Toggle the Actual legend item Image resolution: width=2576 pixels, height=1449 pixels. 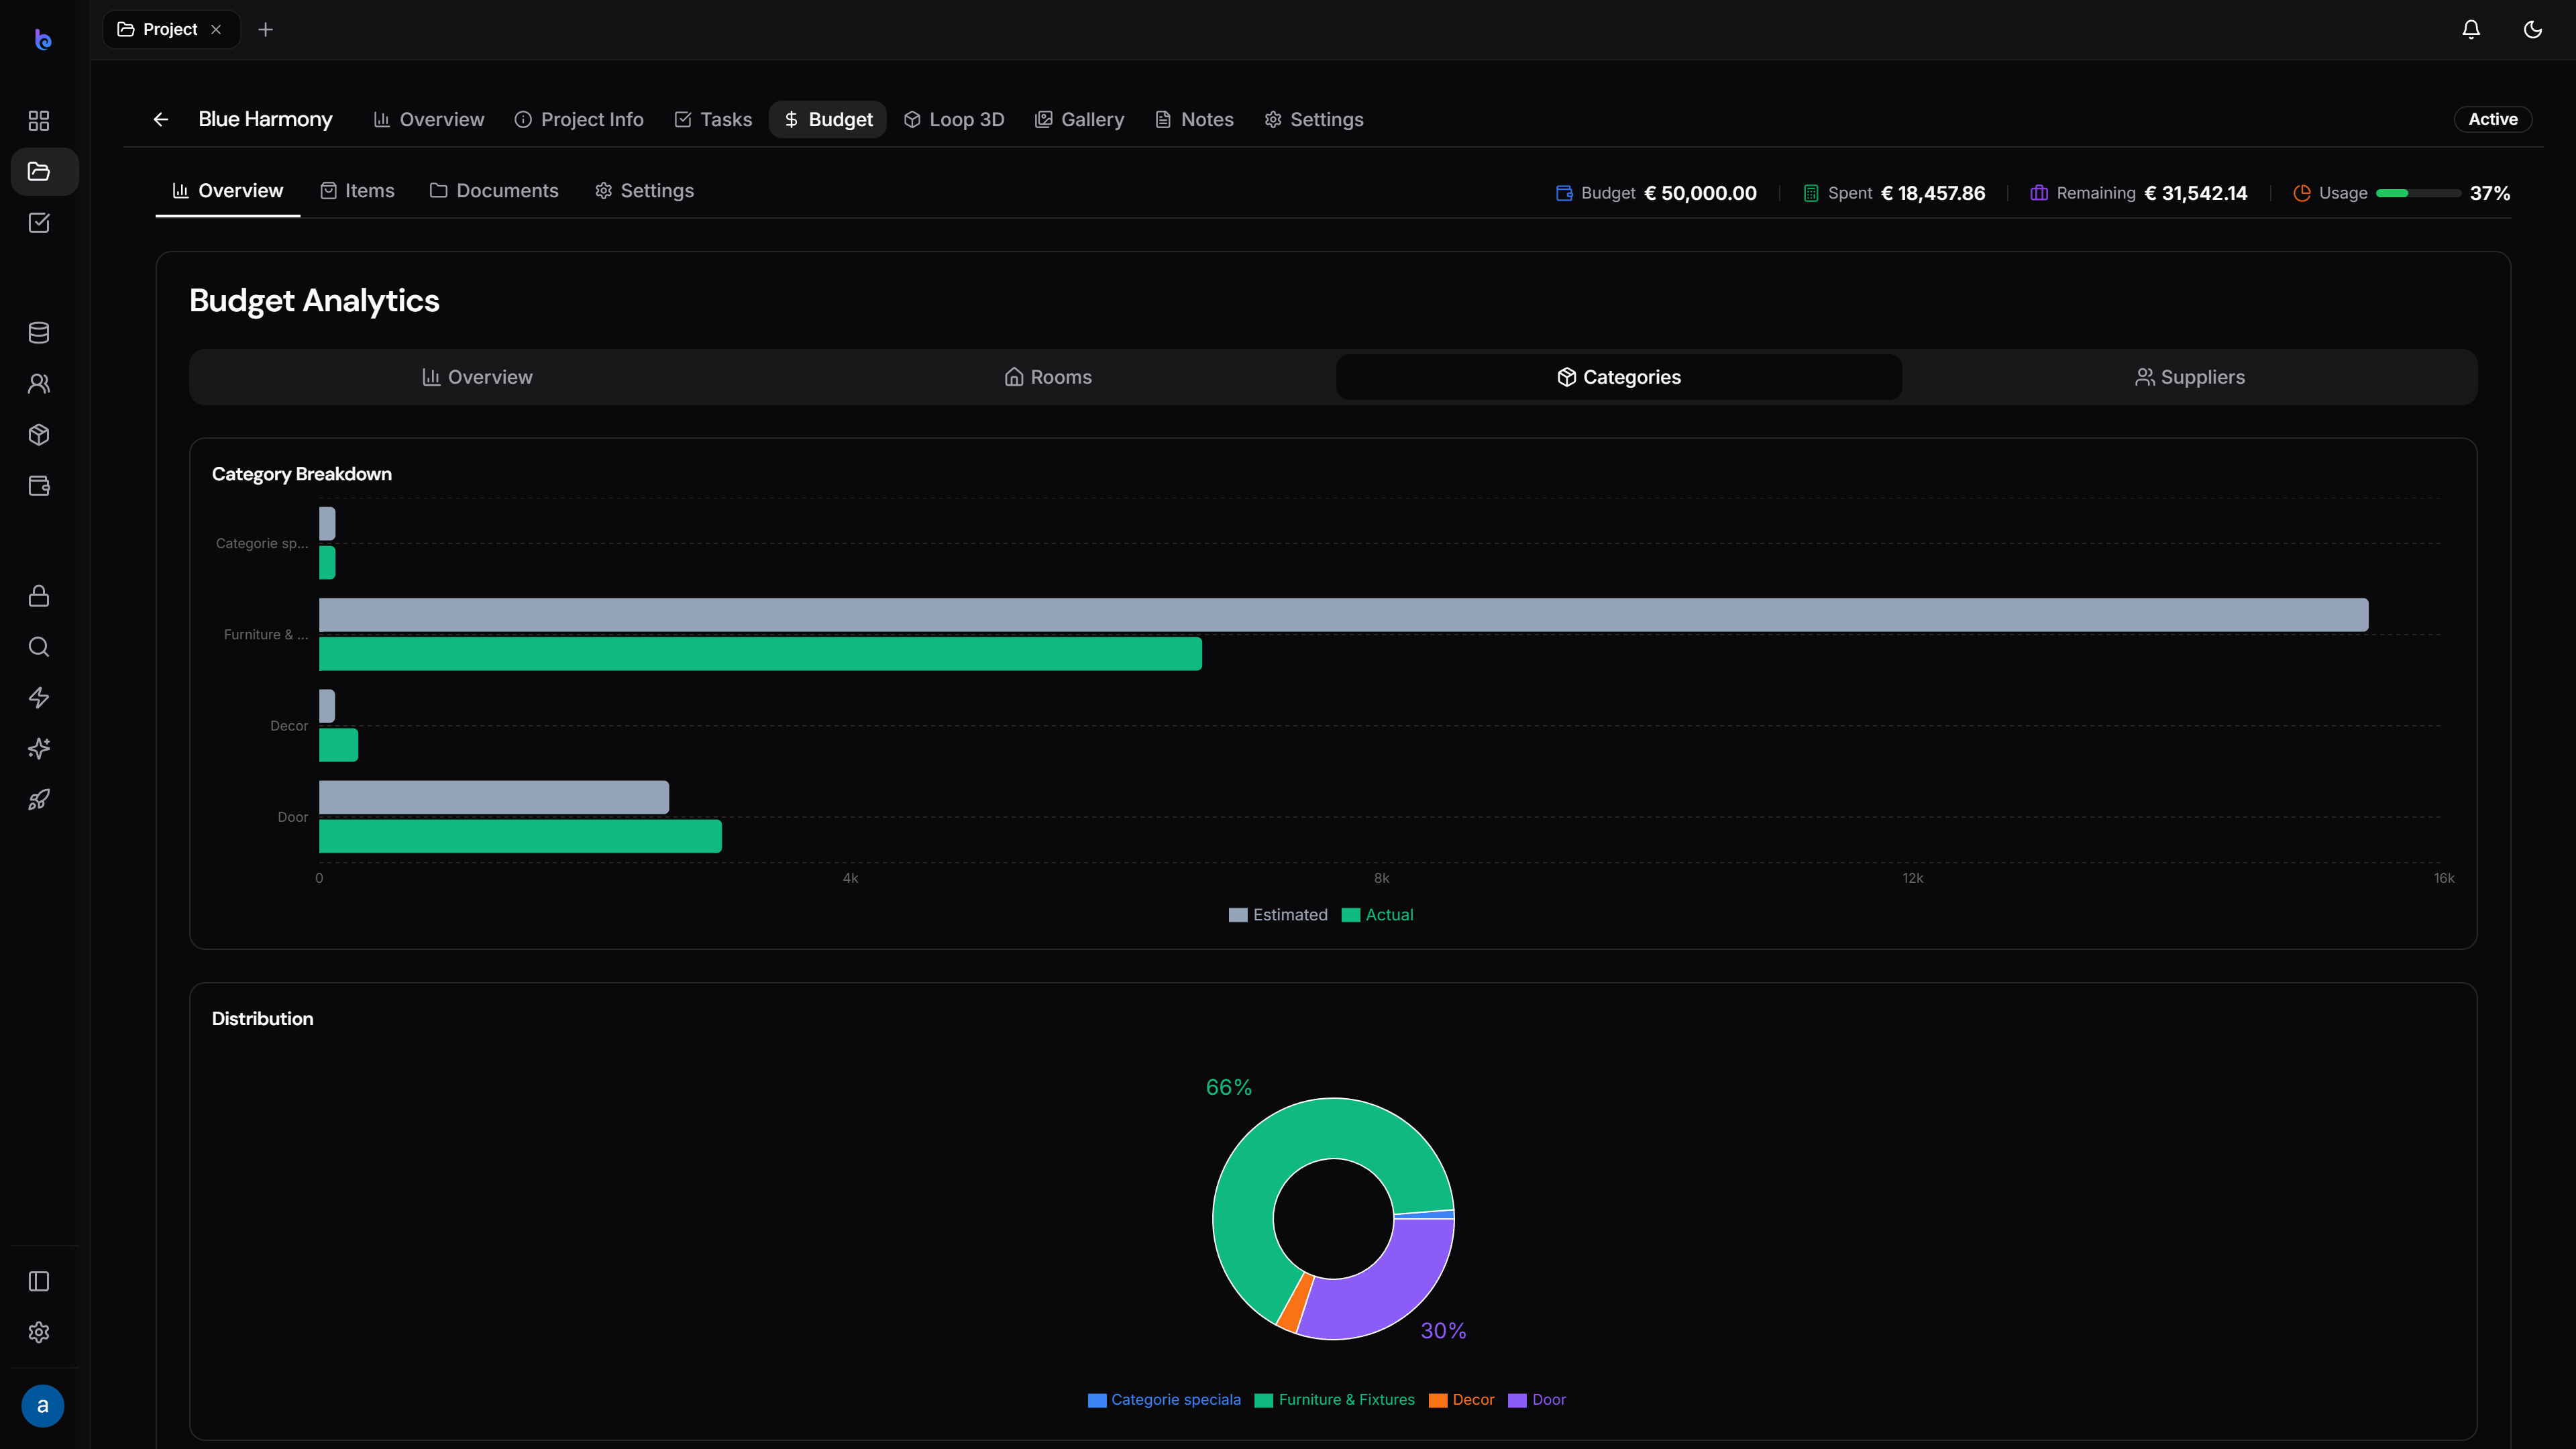pos(1377,915)
